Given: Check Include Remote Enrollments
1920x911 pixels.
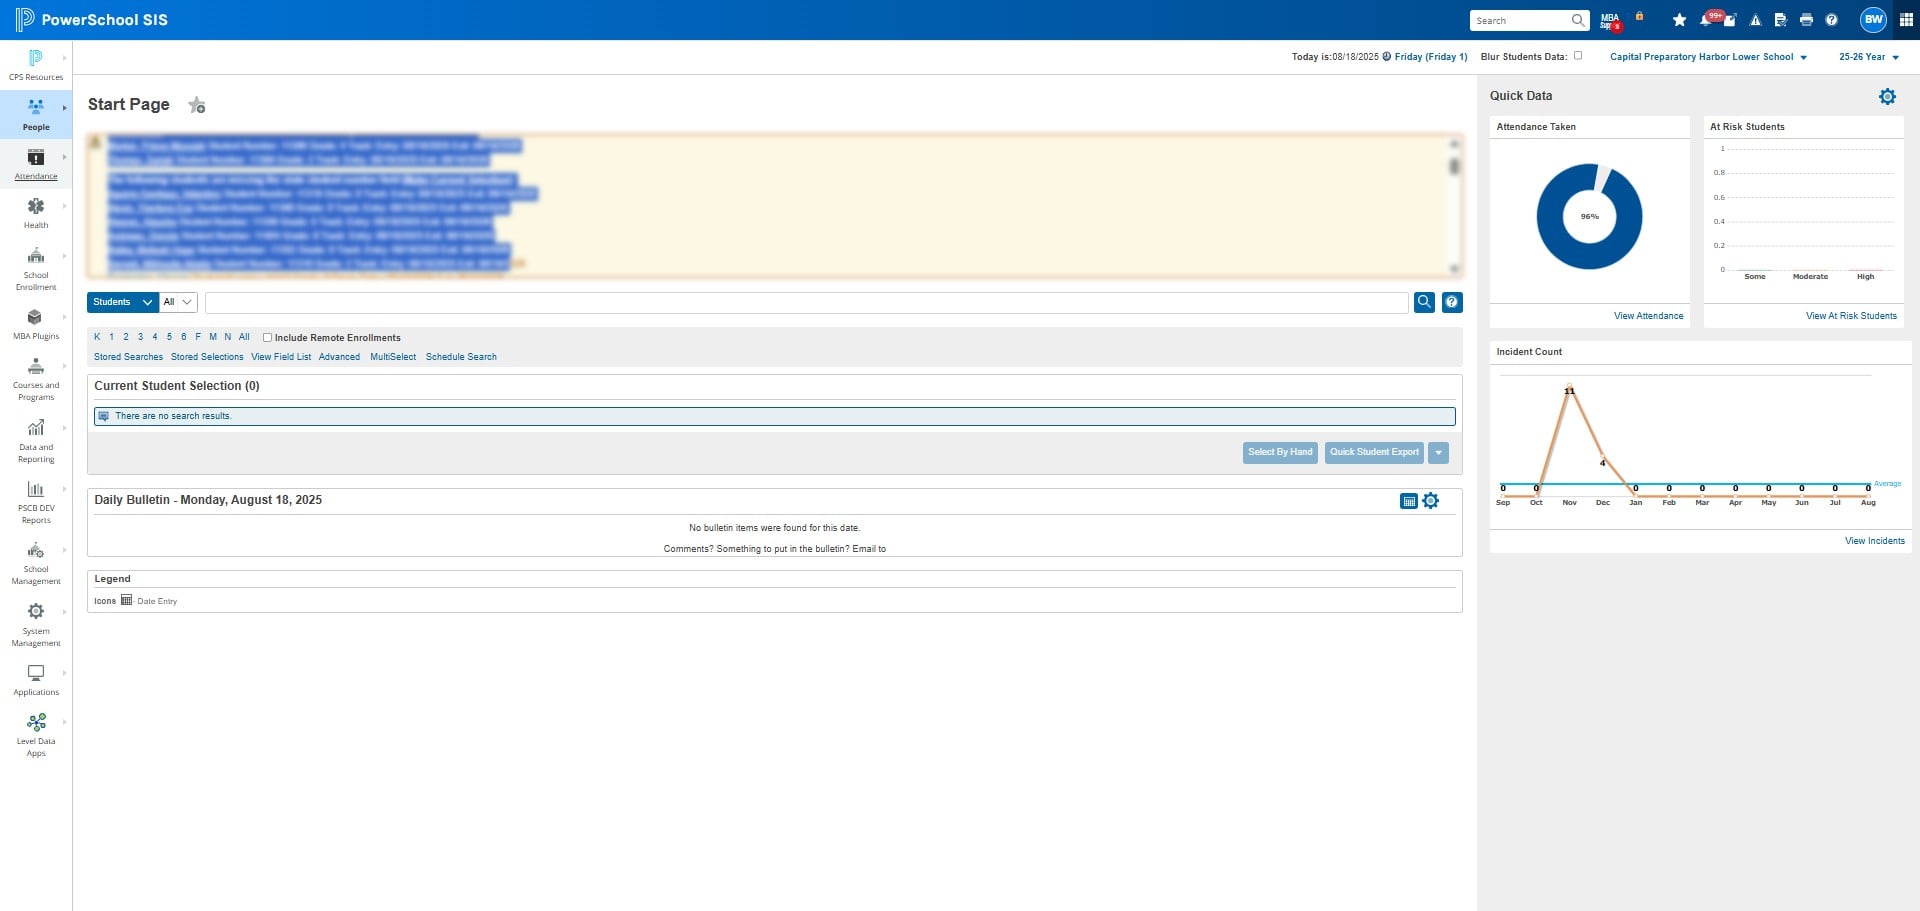Looking at the screenshot, I should pos(267,338).
